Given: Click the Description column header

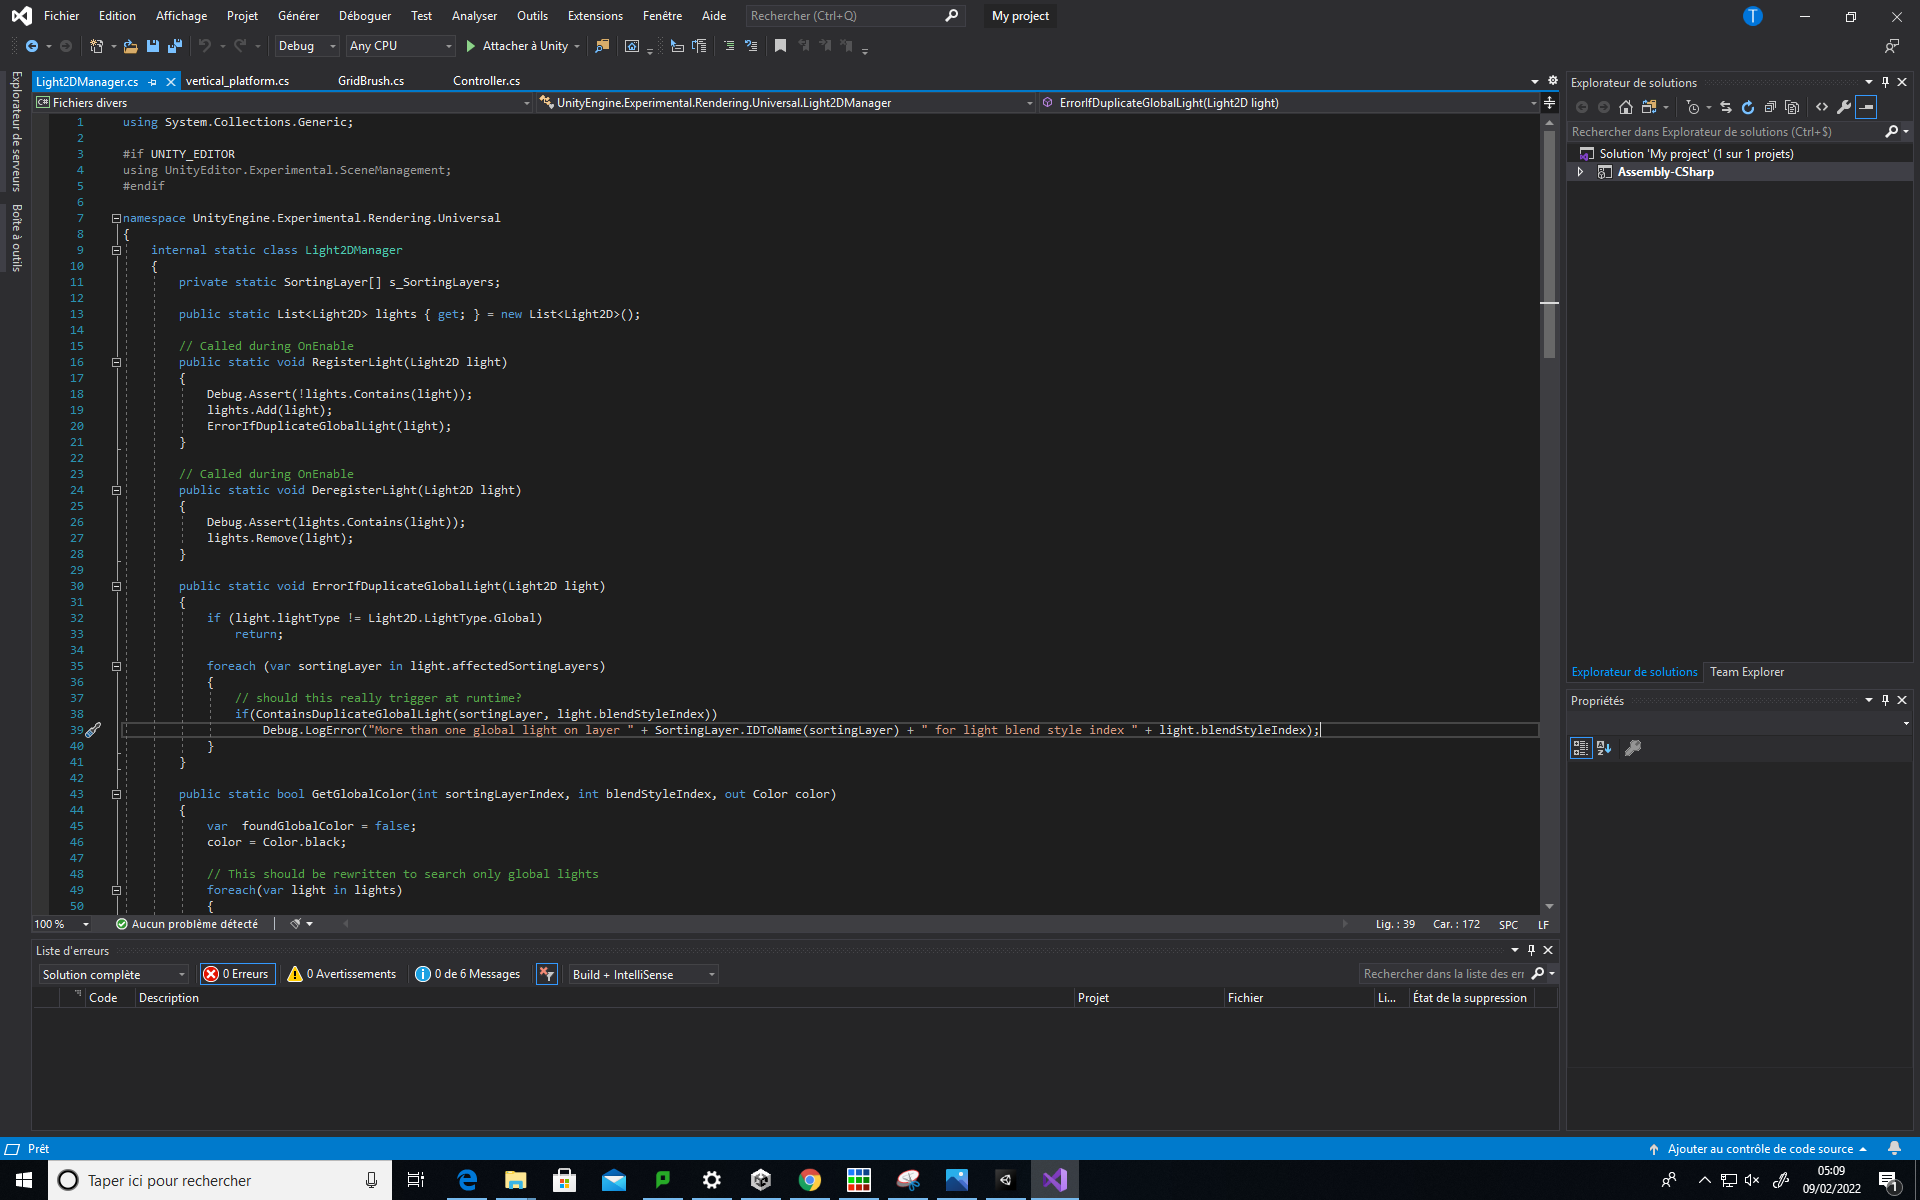Looking at the screenshot, I should point(603,998).
